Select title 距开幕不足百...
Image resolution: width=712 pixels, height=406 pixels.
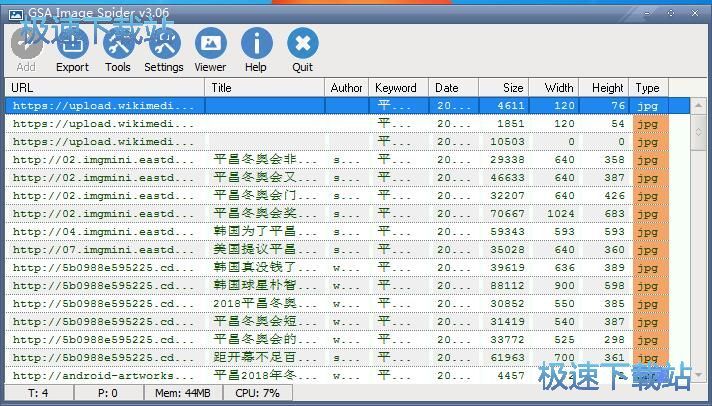[x=265, y=357]
